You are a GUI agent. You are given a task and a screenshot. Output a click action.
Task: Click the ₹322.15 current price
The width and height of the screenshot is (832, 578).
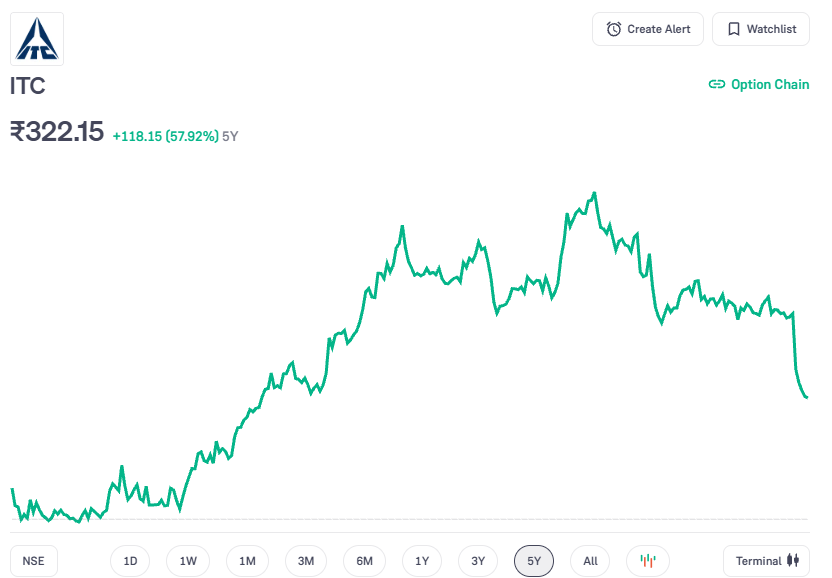tap(57, 132)
